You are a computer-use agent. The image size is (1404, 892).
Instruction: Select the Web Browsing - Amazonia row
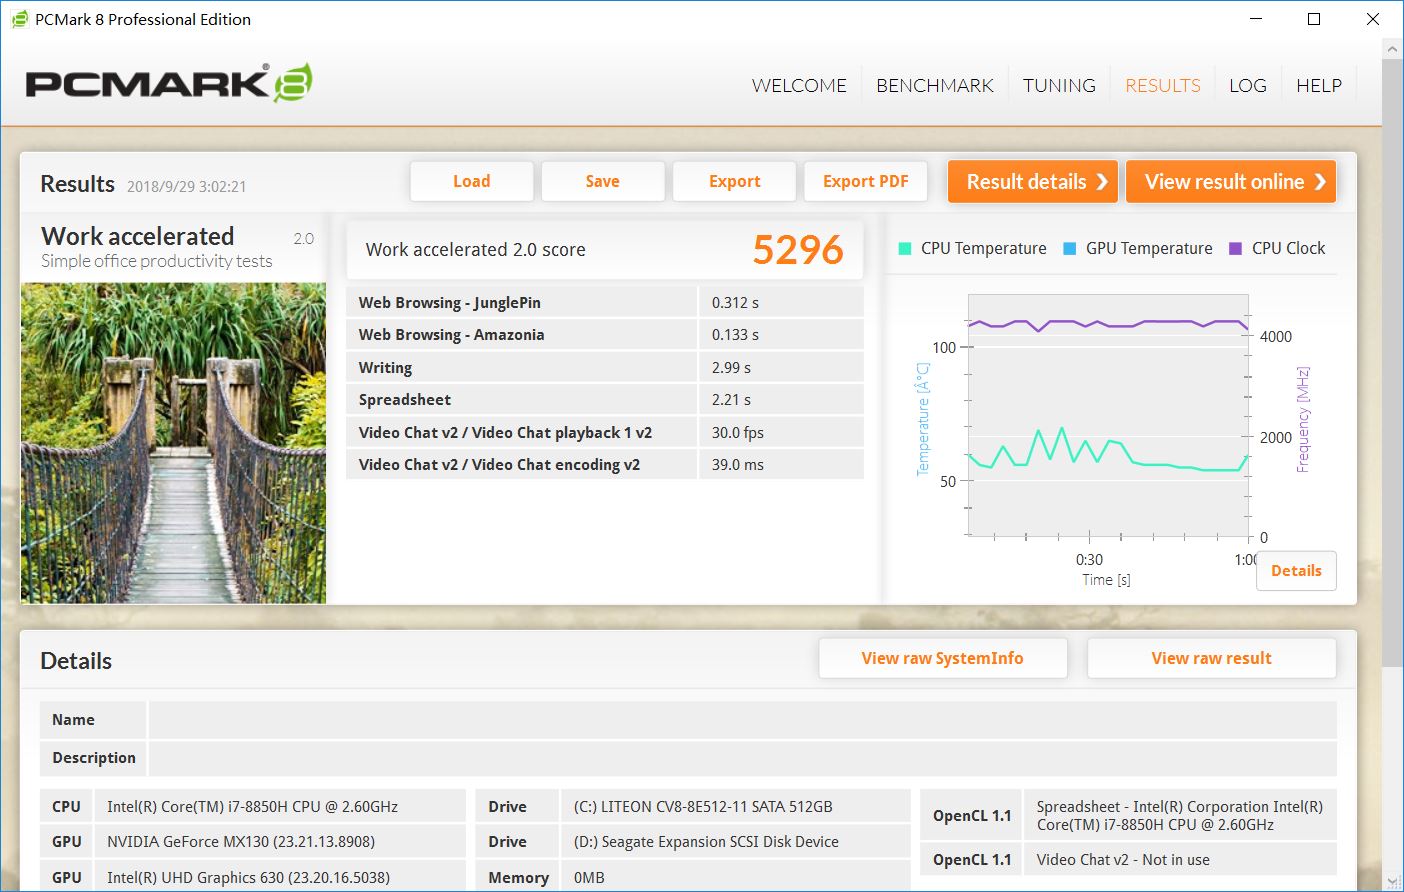[605, 335]
